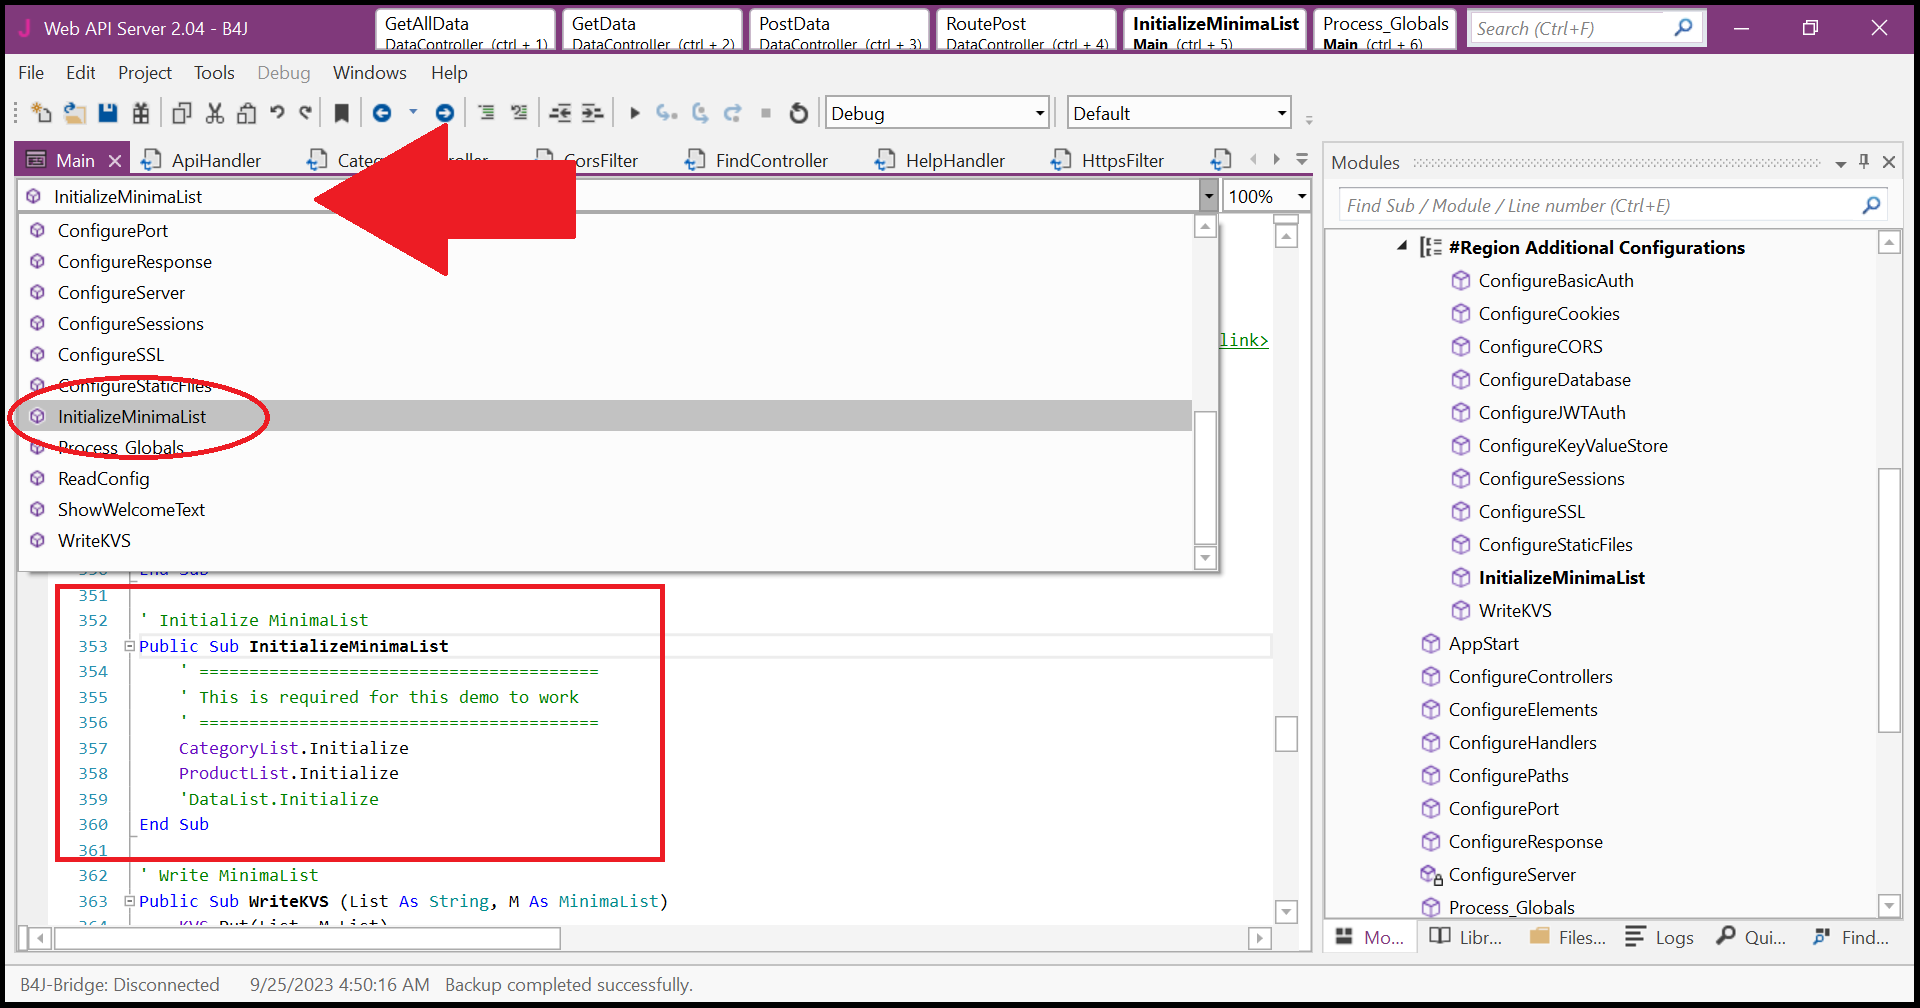This screenshot has width=1920, height=1008.
Task: Click the Stop debugging square icon
Action: [766, 113]
